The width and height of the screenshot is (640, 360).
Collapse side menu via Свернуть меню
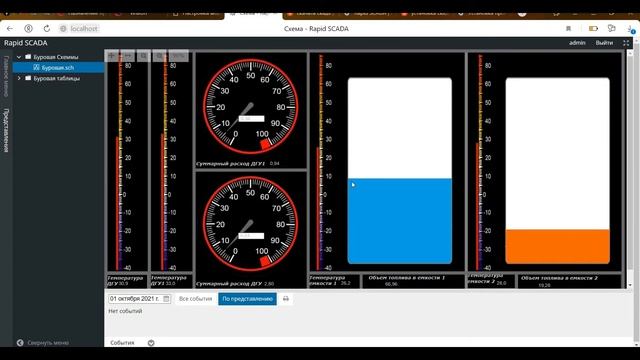(x=48, y=343)
